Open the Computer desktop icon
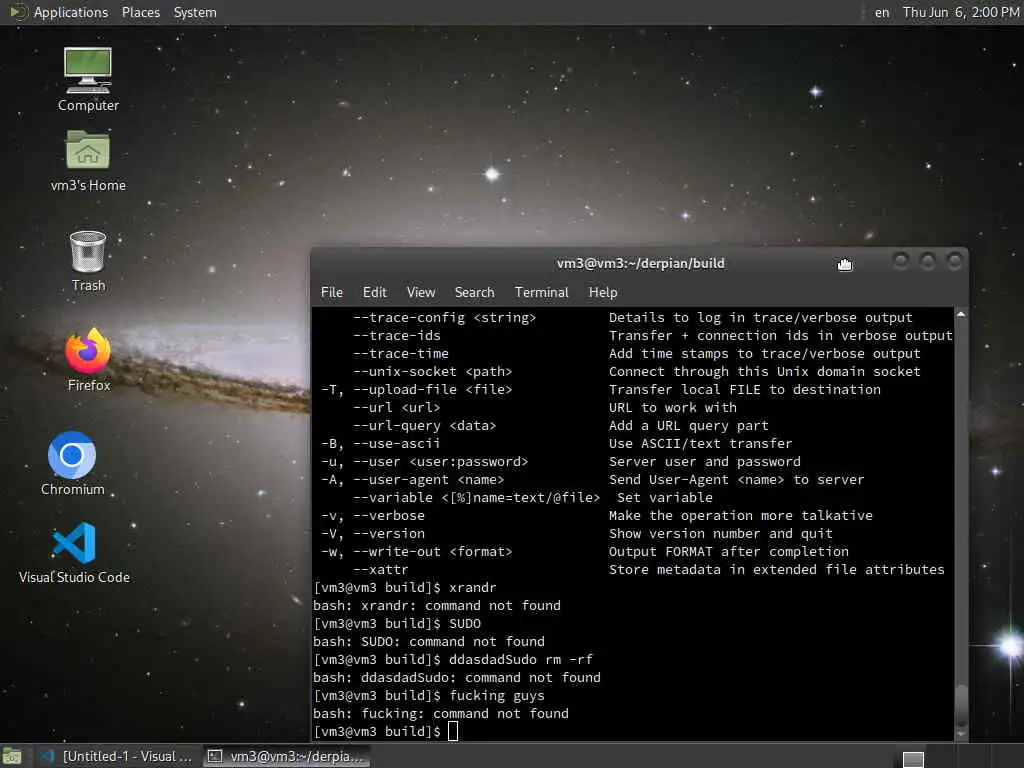 coord(88,79)
